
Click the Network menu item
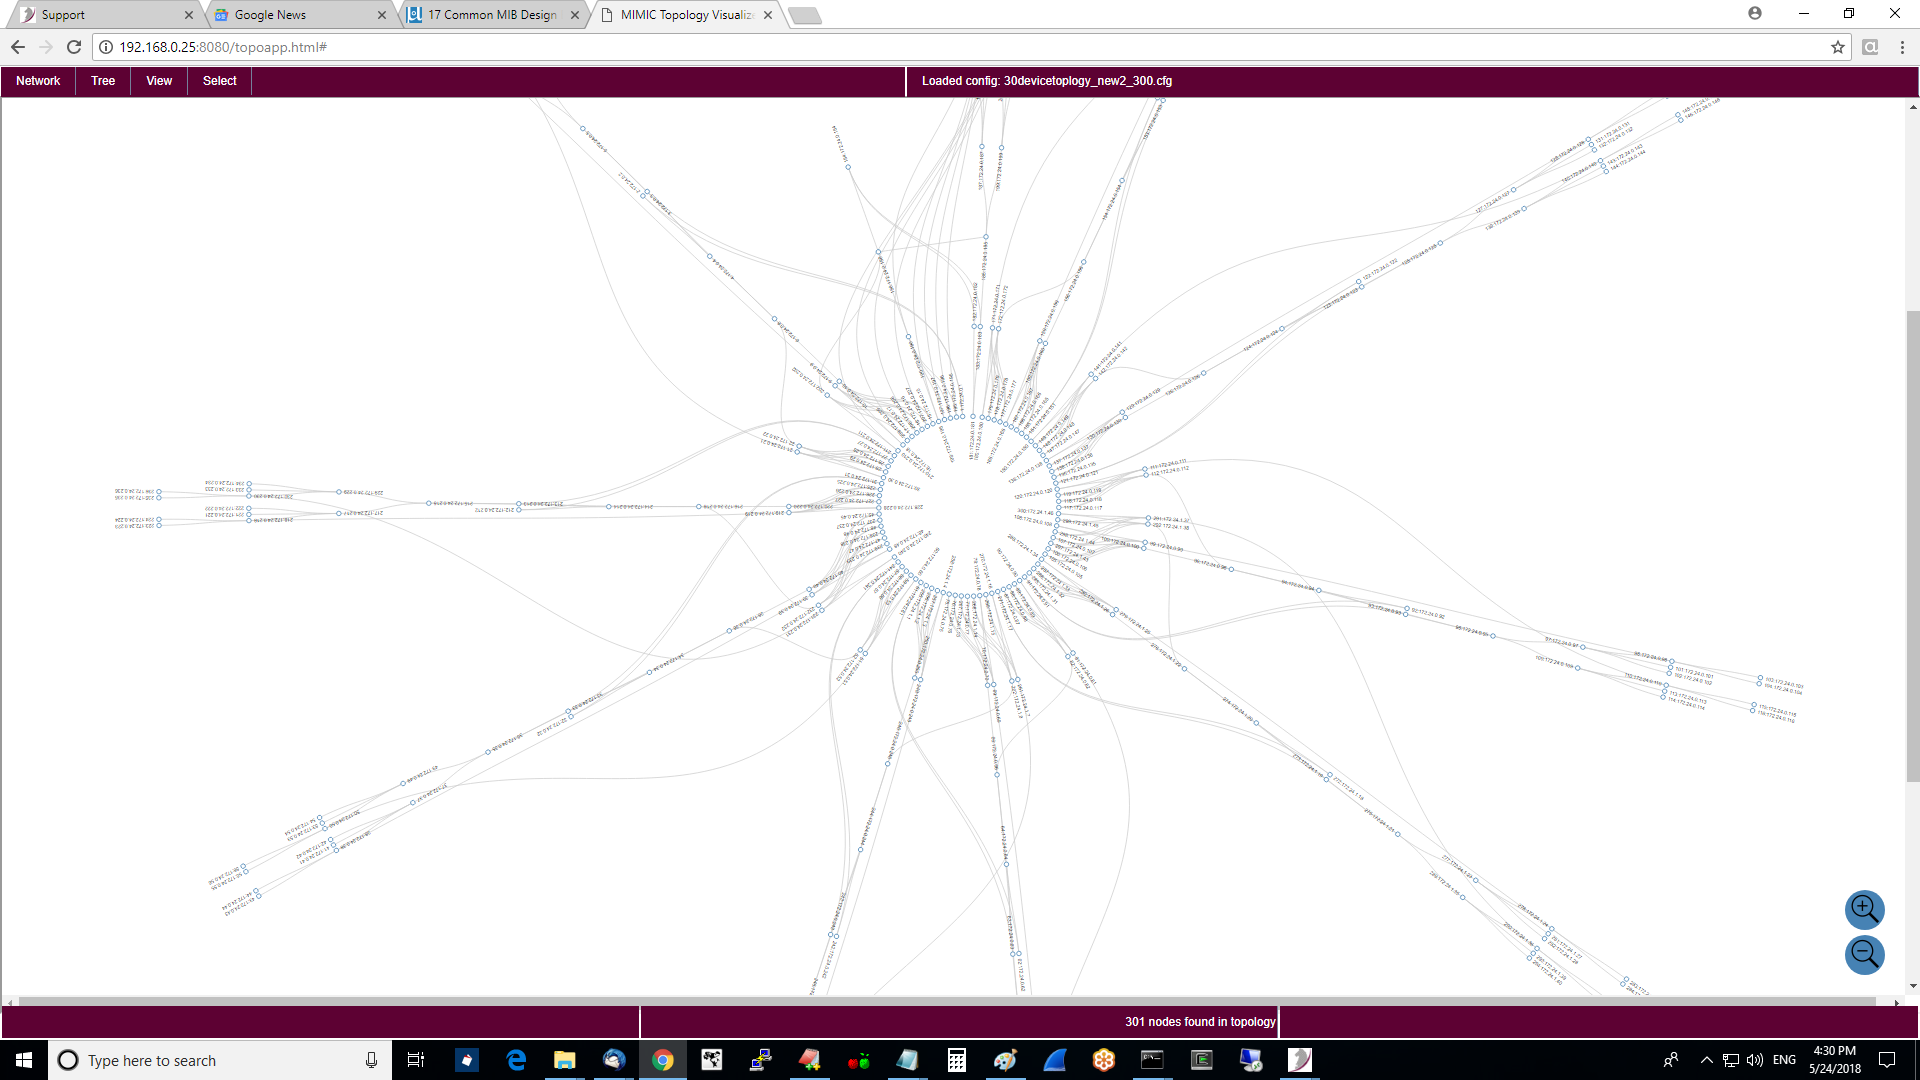pos(38,80)
